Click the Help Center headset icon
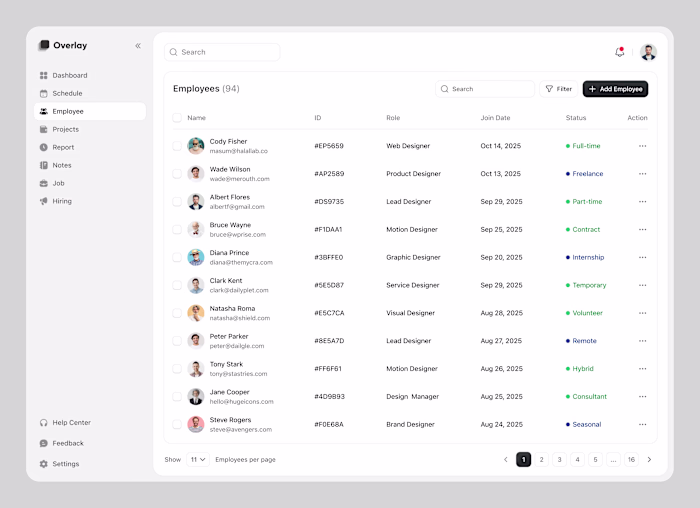The width and height of the screenshot is (700, 508). point(44,422)
